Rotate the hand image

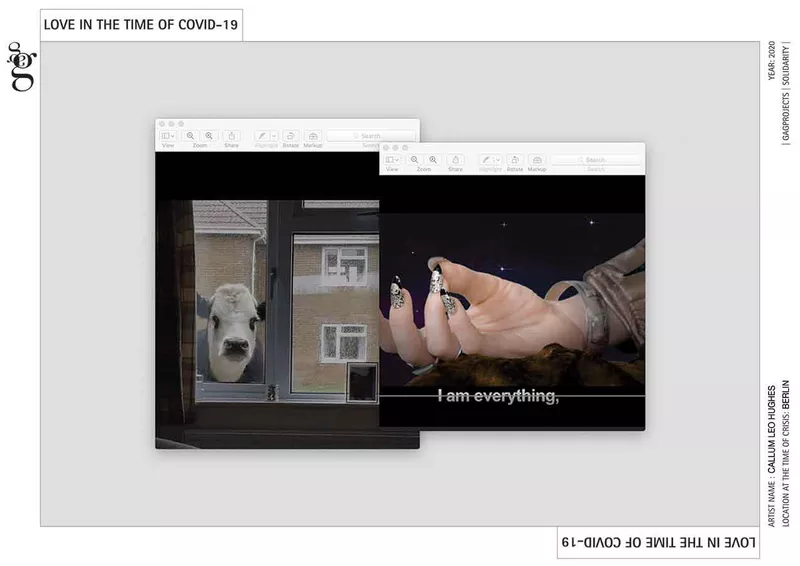click(514, 159)
